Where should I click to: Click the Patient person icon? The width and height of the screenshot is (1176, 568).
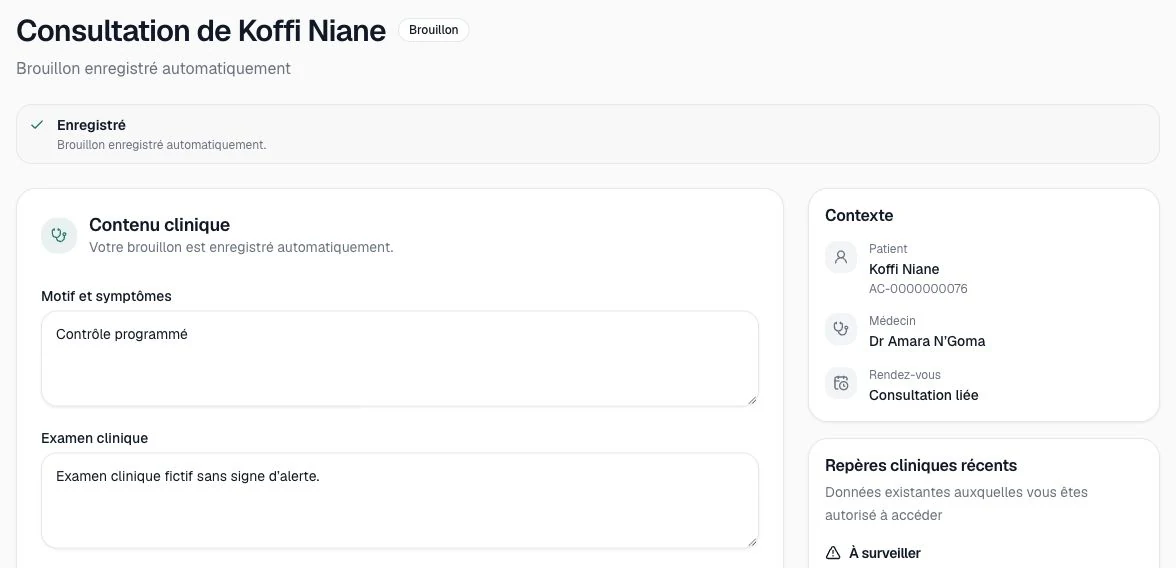pos(841,257)
